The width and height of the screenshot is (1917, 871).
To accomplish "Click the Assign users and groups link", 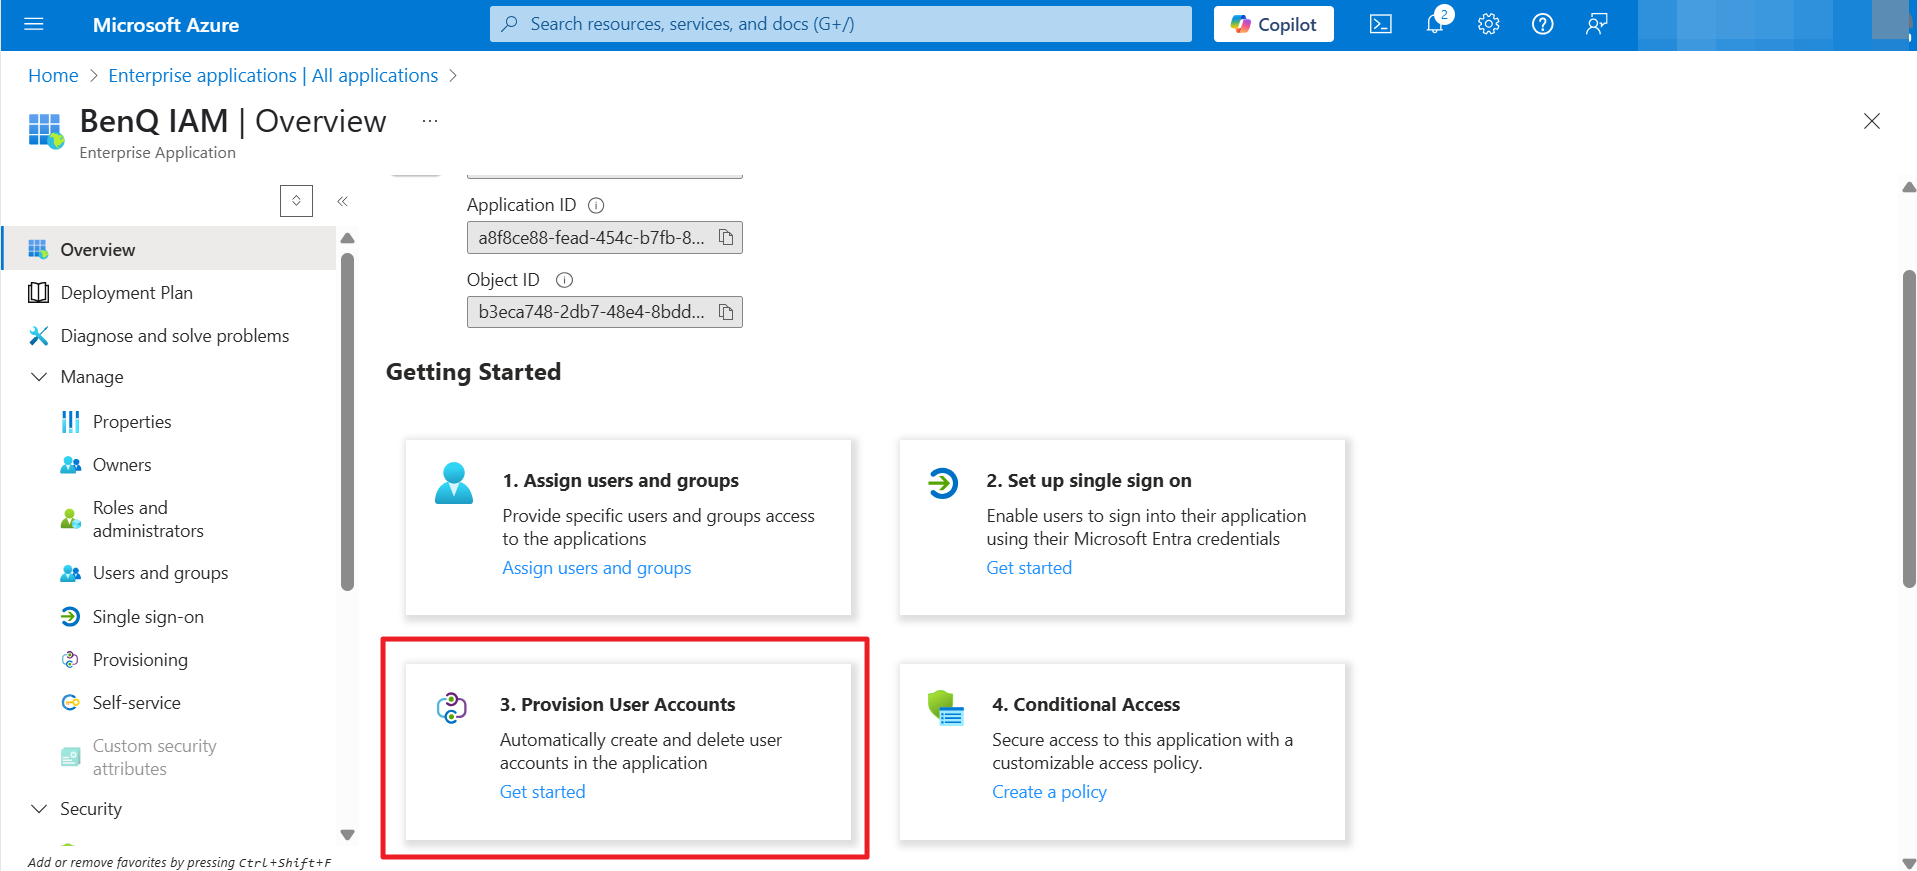I will (596, 568).
